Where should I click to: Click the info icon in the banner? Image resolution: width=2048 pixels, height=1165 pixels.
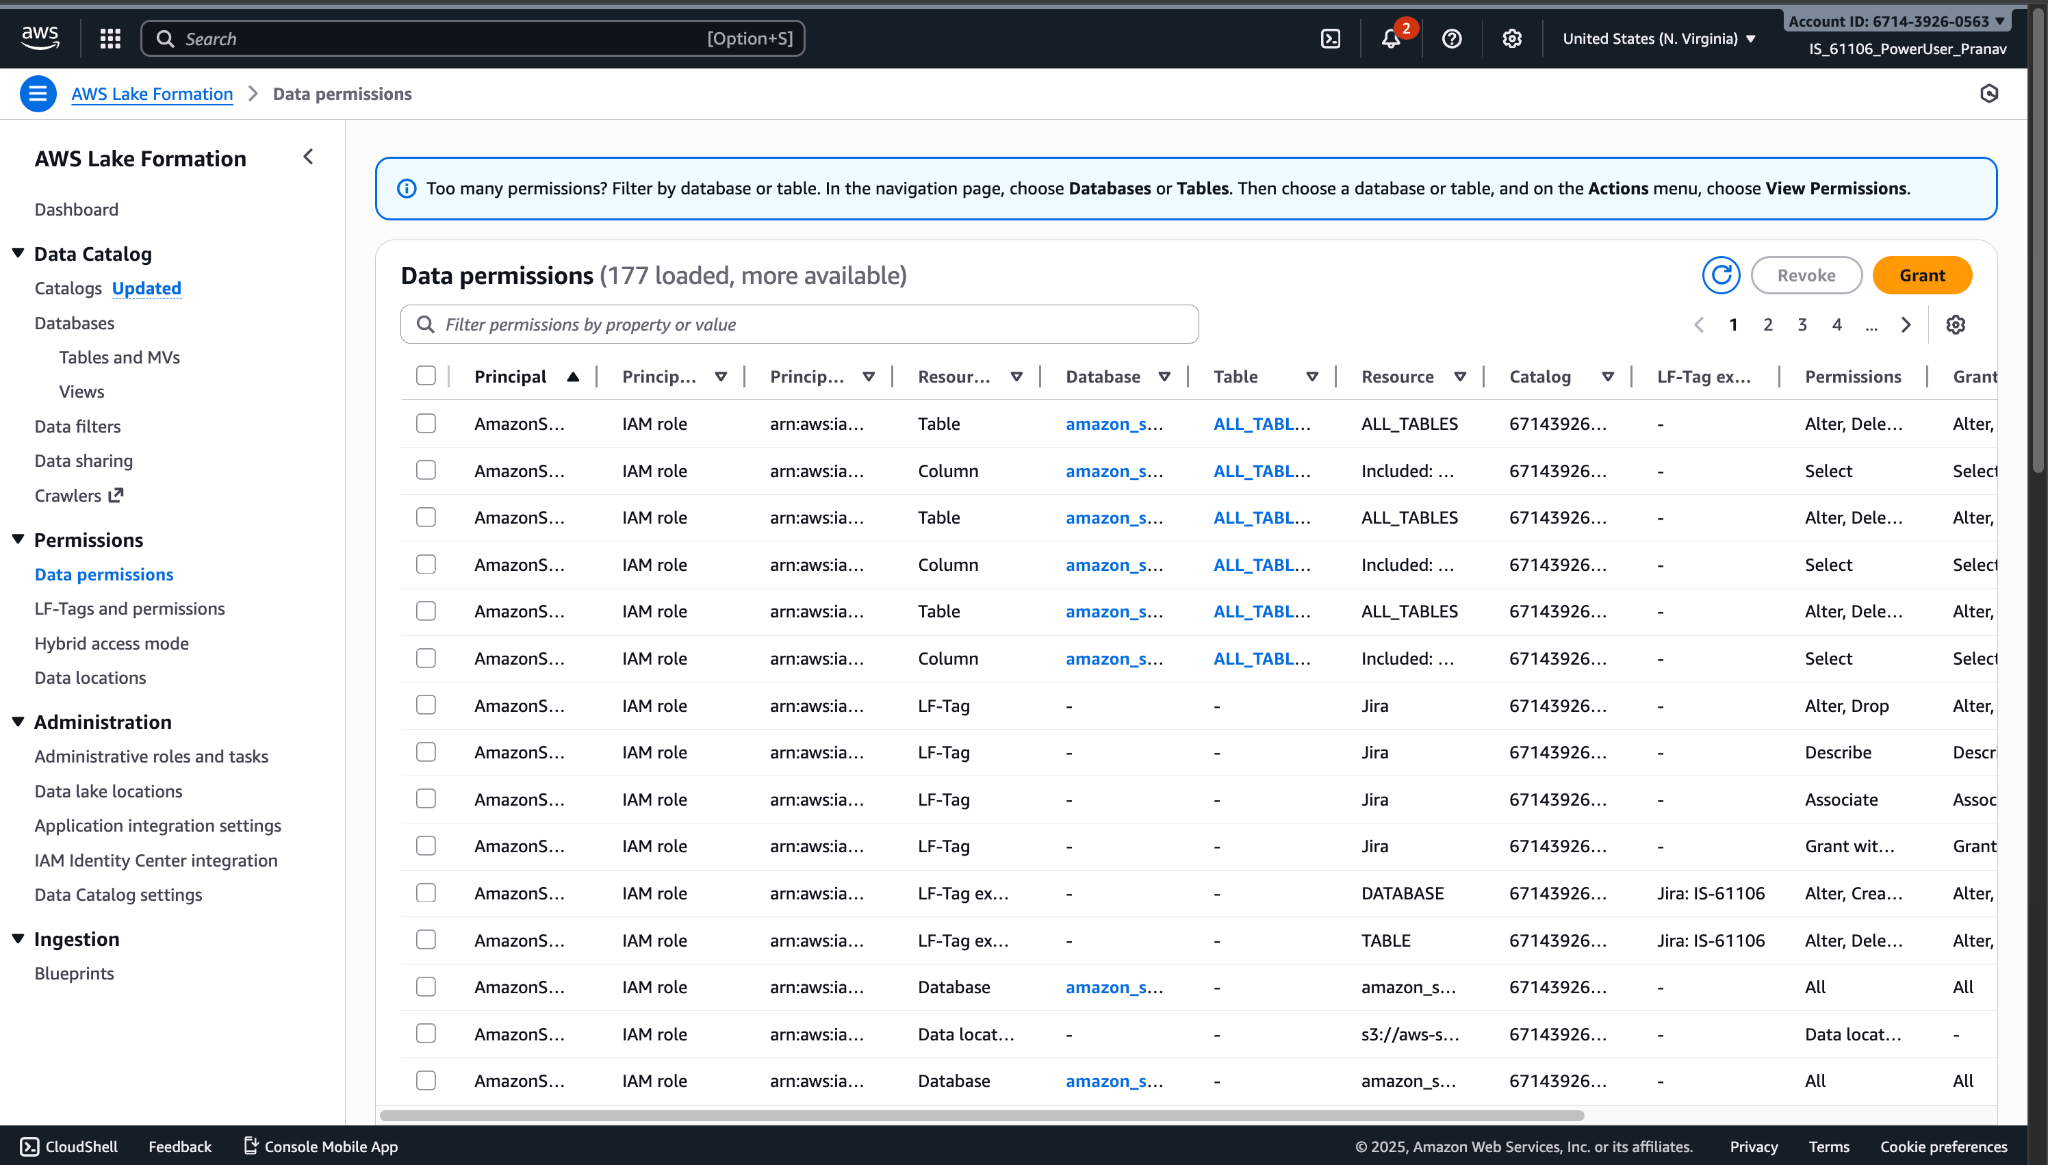pos(407,188)
